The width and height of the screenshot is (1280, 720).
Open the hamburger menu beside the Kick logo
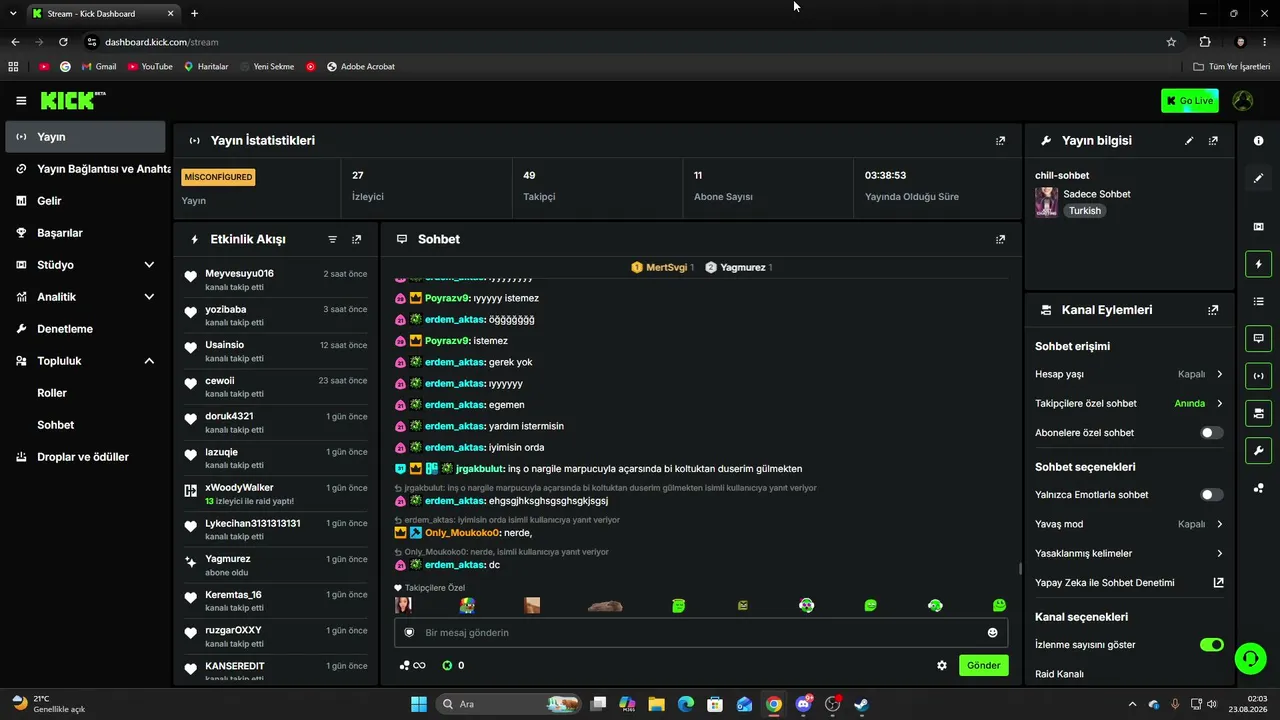click(21, 101)
